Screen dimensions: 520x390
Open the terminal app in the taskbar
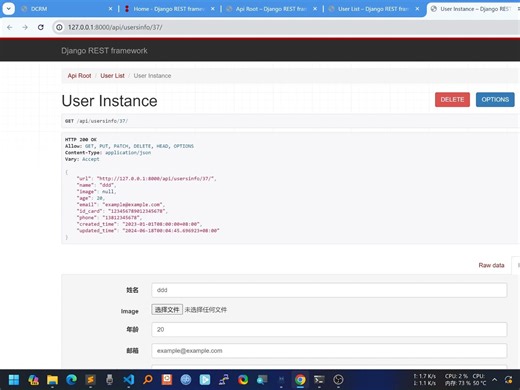(319, 380)
